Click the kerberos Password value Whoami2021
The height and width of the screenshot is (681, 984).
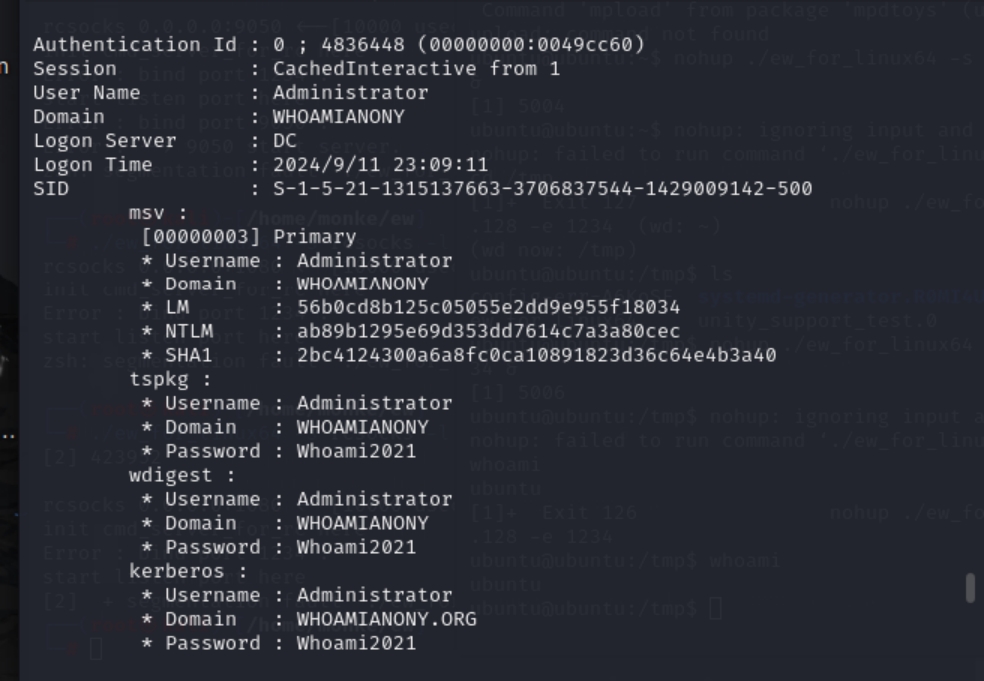356,643
